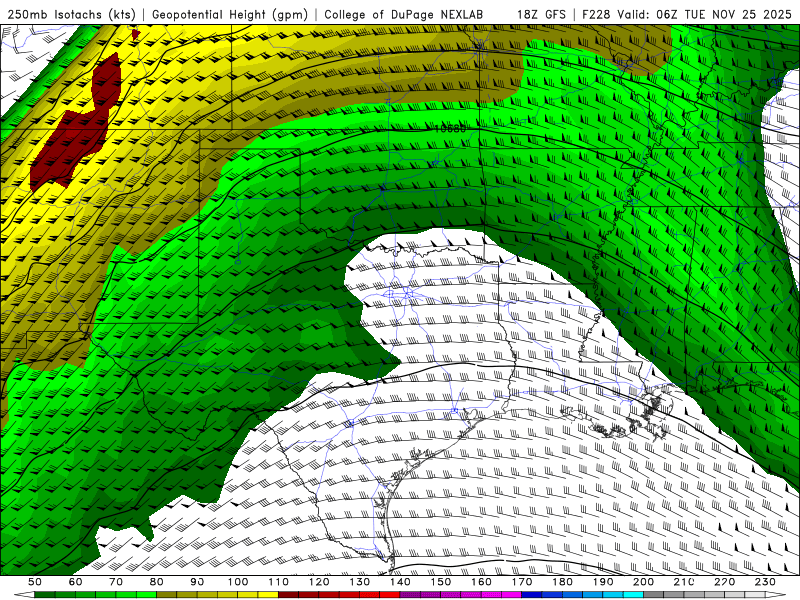Viewport: 800px width, 600px height.
Task: Click the '80' color scale label
Action: point(157,582)
